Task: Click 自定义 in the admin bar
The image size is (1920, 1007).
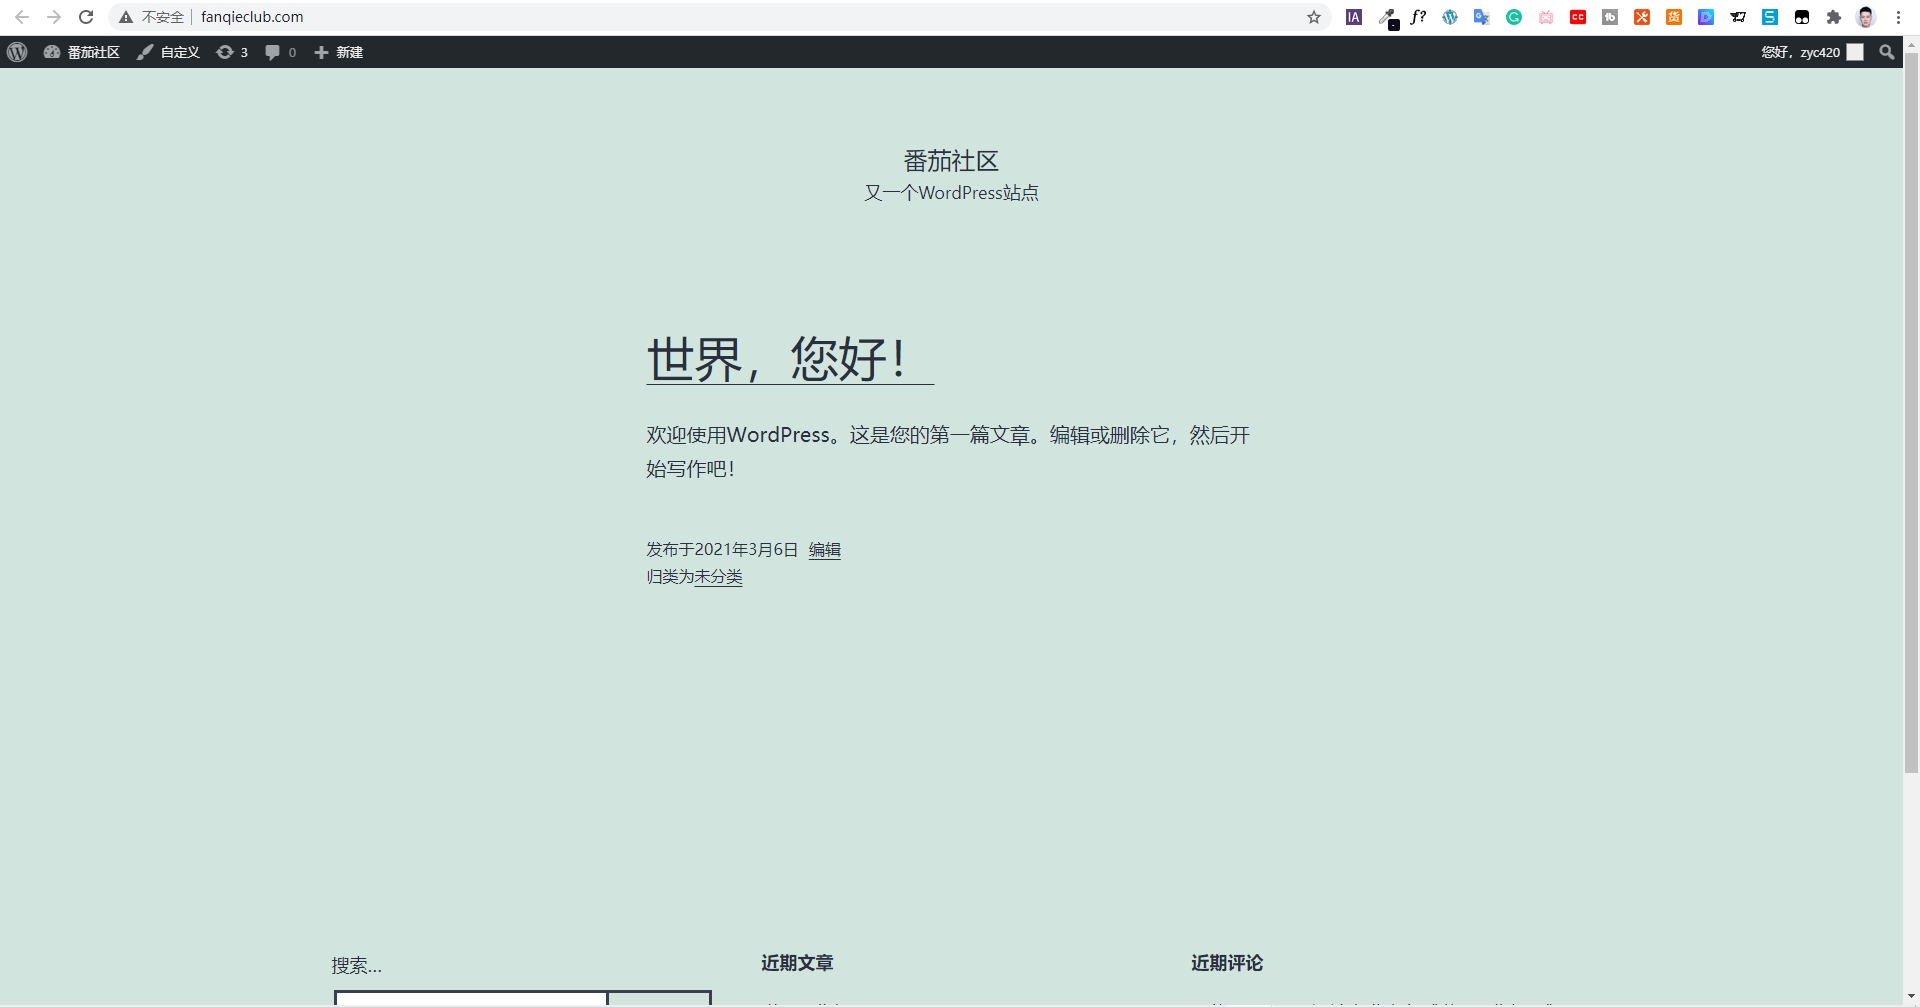Action: (x=178, y=52)
